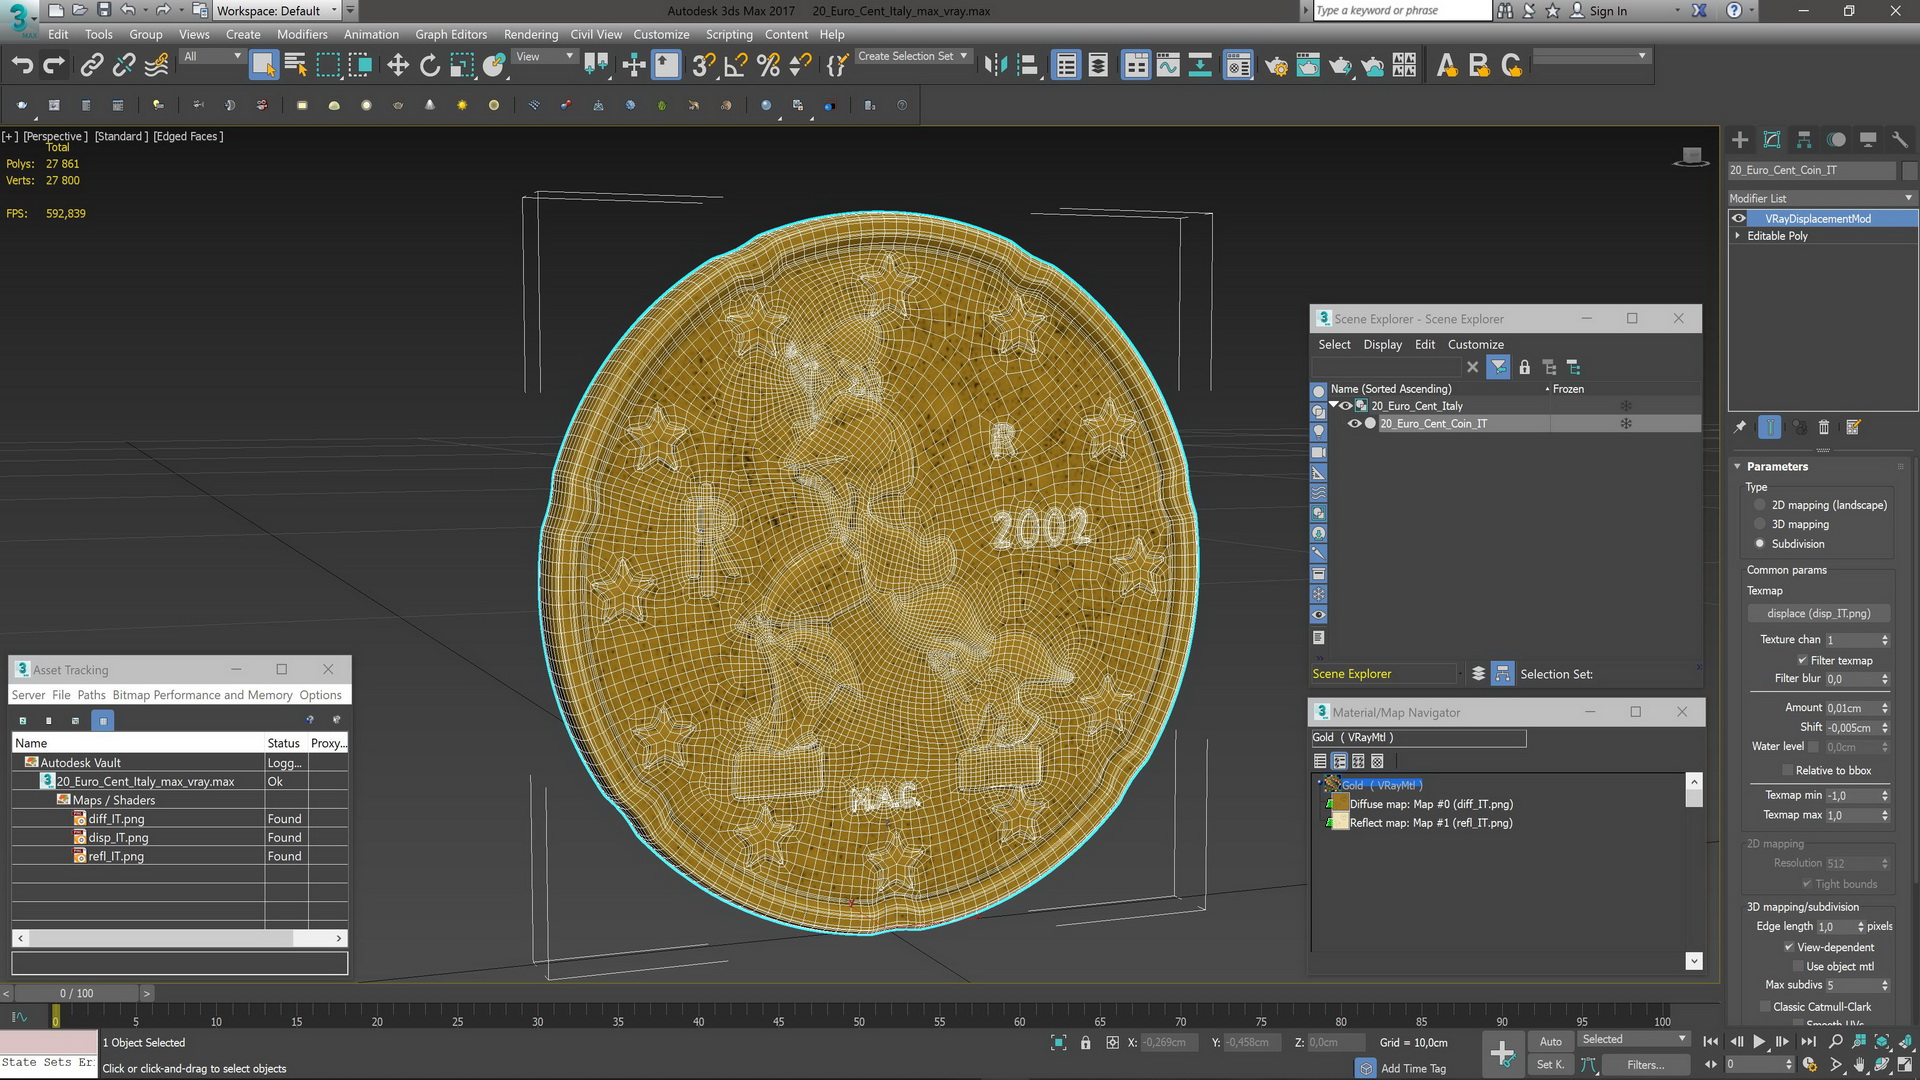1920x1080 pixels.
Task: Open View reference coordinate dropdown
Action: pos(544,57)
